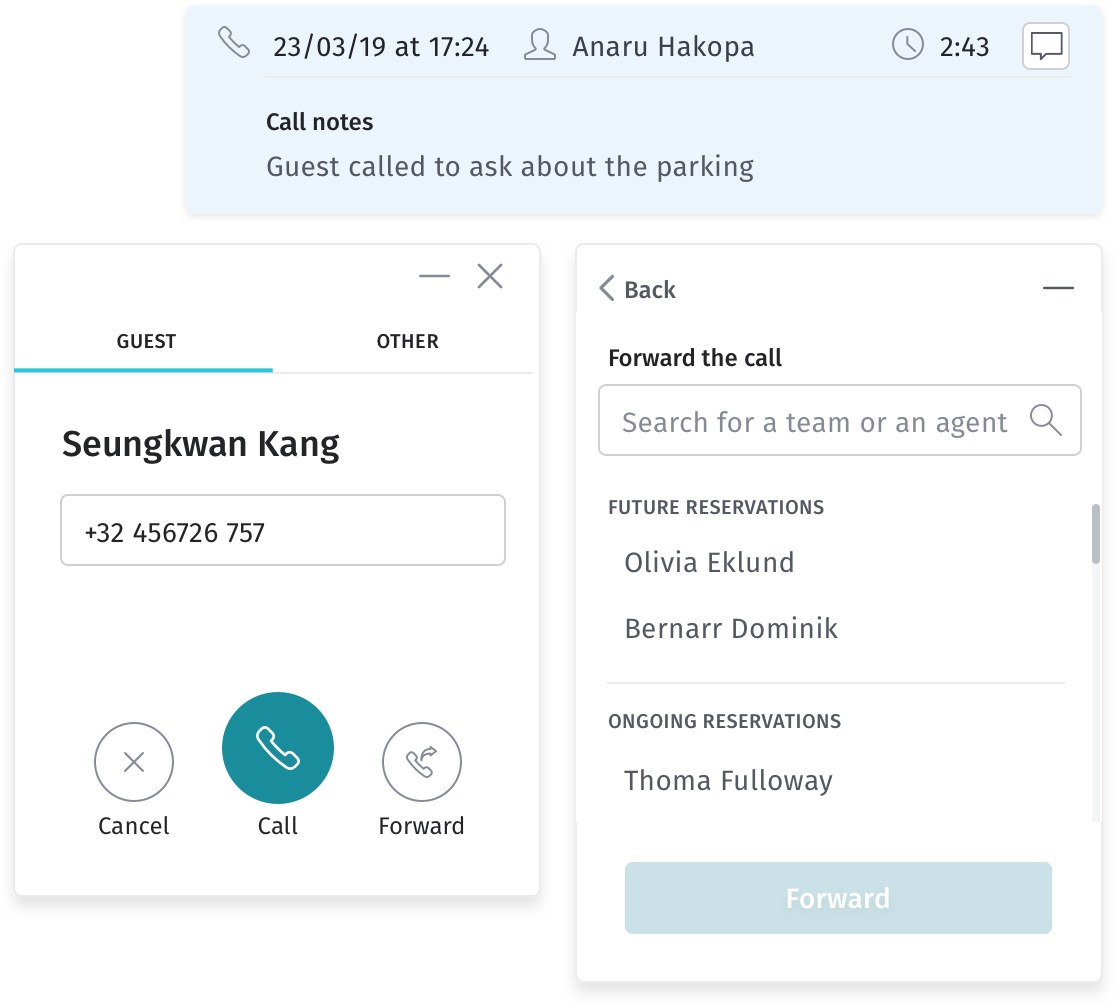Switch to the OTHER tab

(x=407, y=342)
